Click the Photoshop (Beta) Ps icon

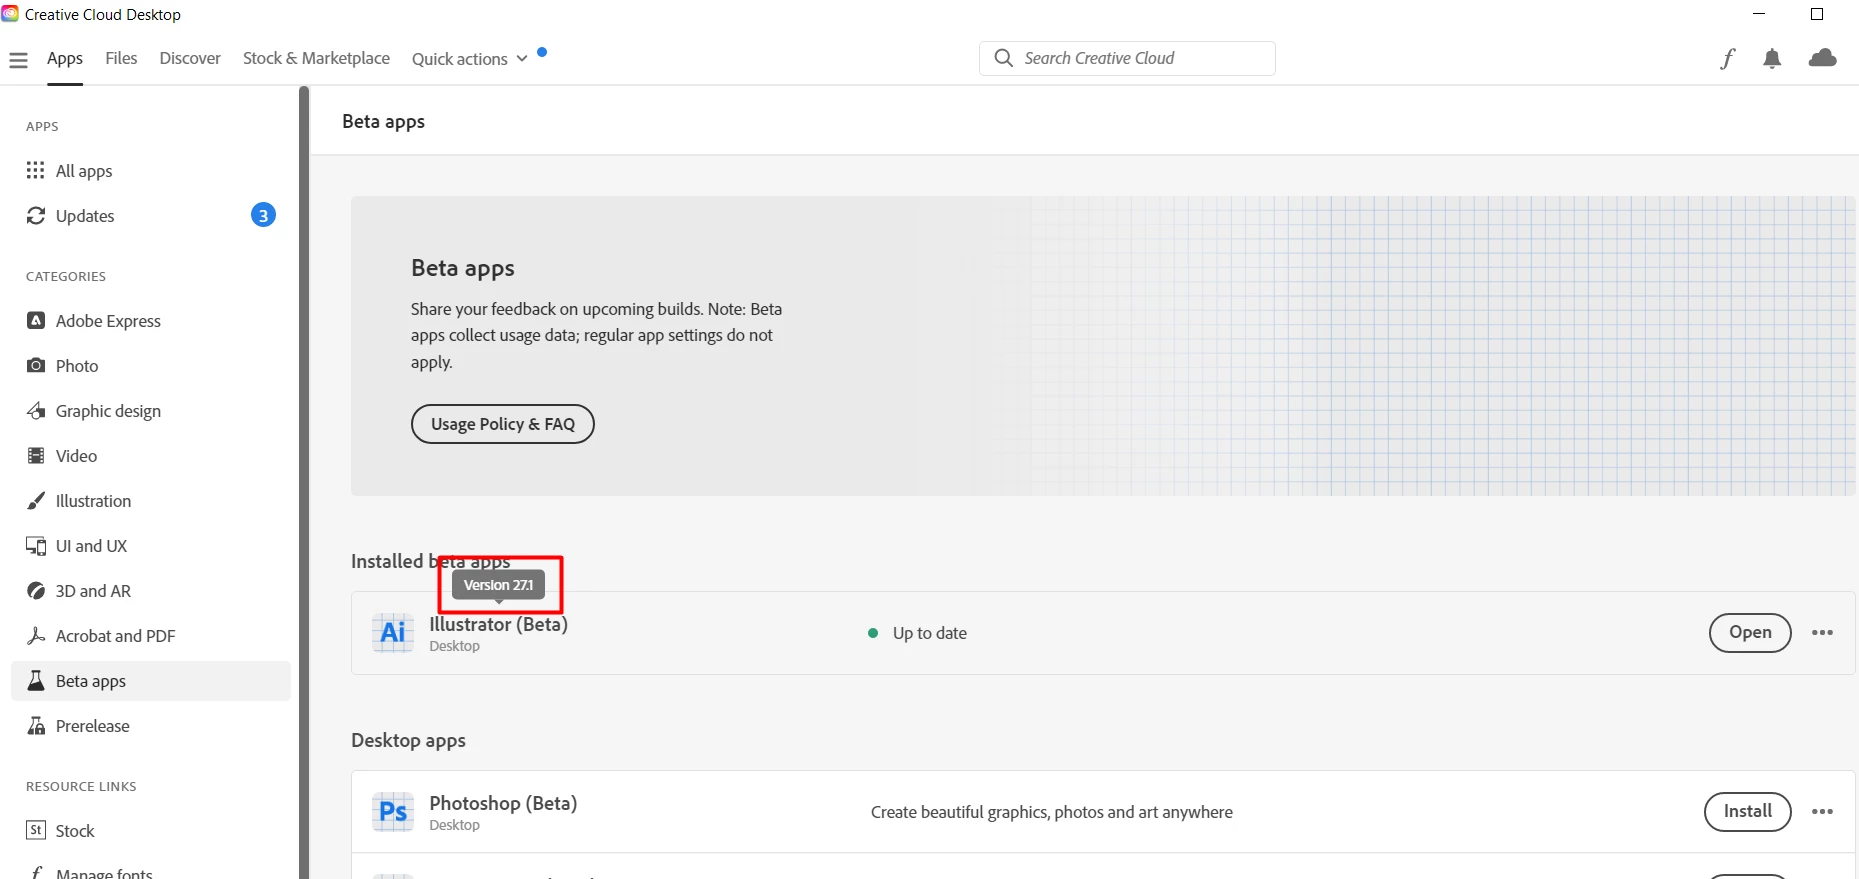(x=393, y=811)
